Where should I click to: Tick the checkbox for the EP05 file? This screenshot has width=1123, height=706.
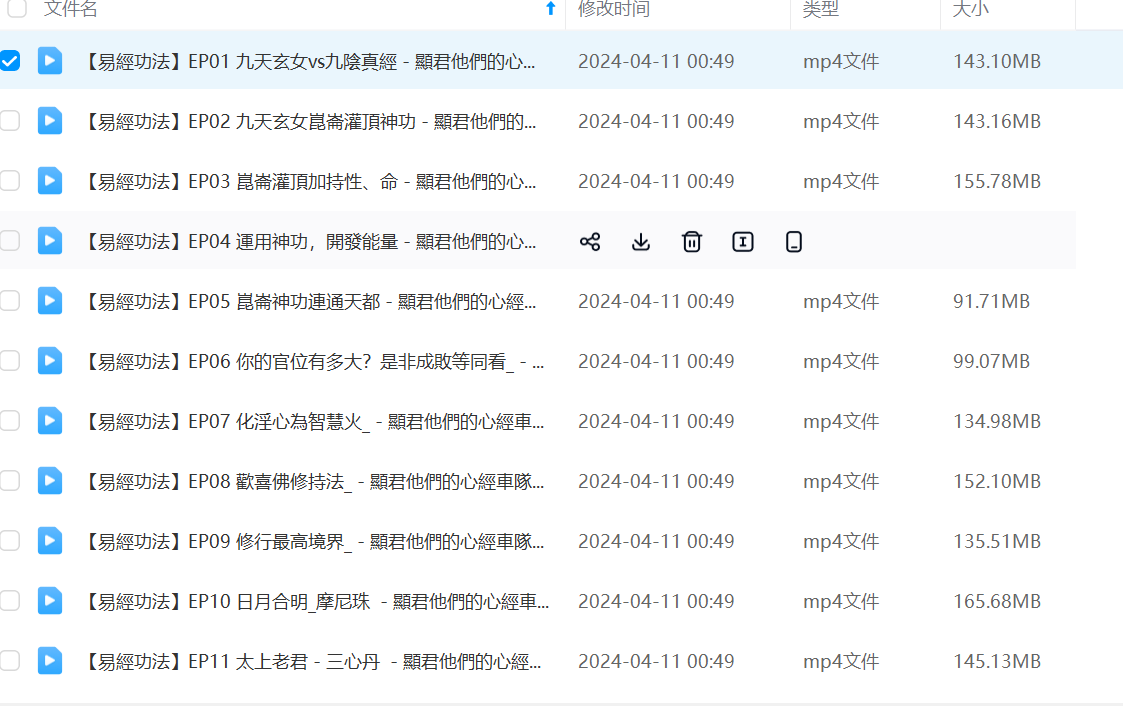(10, 301)
